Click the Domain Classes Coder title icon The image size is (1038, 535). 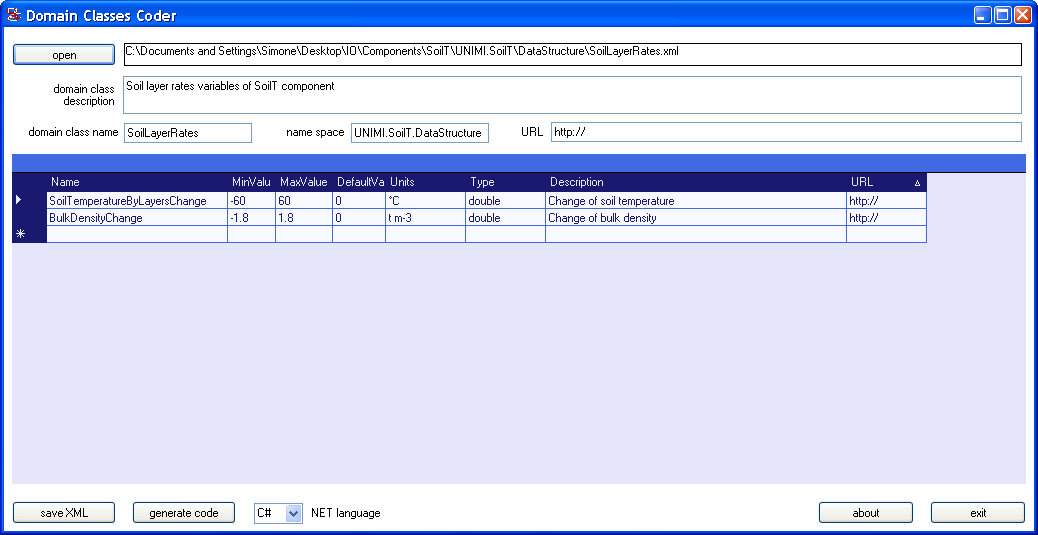[x=13, y=15]
